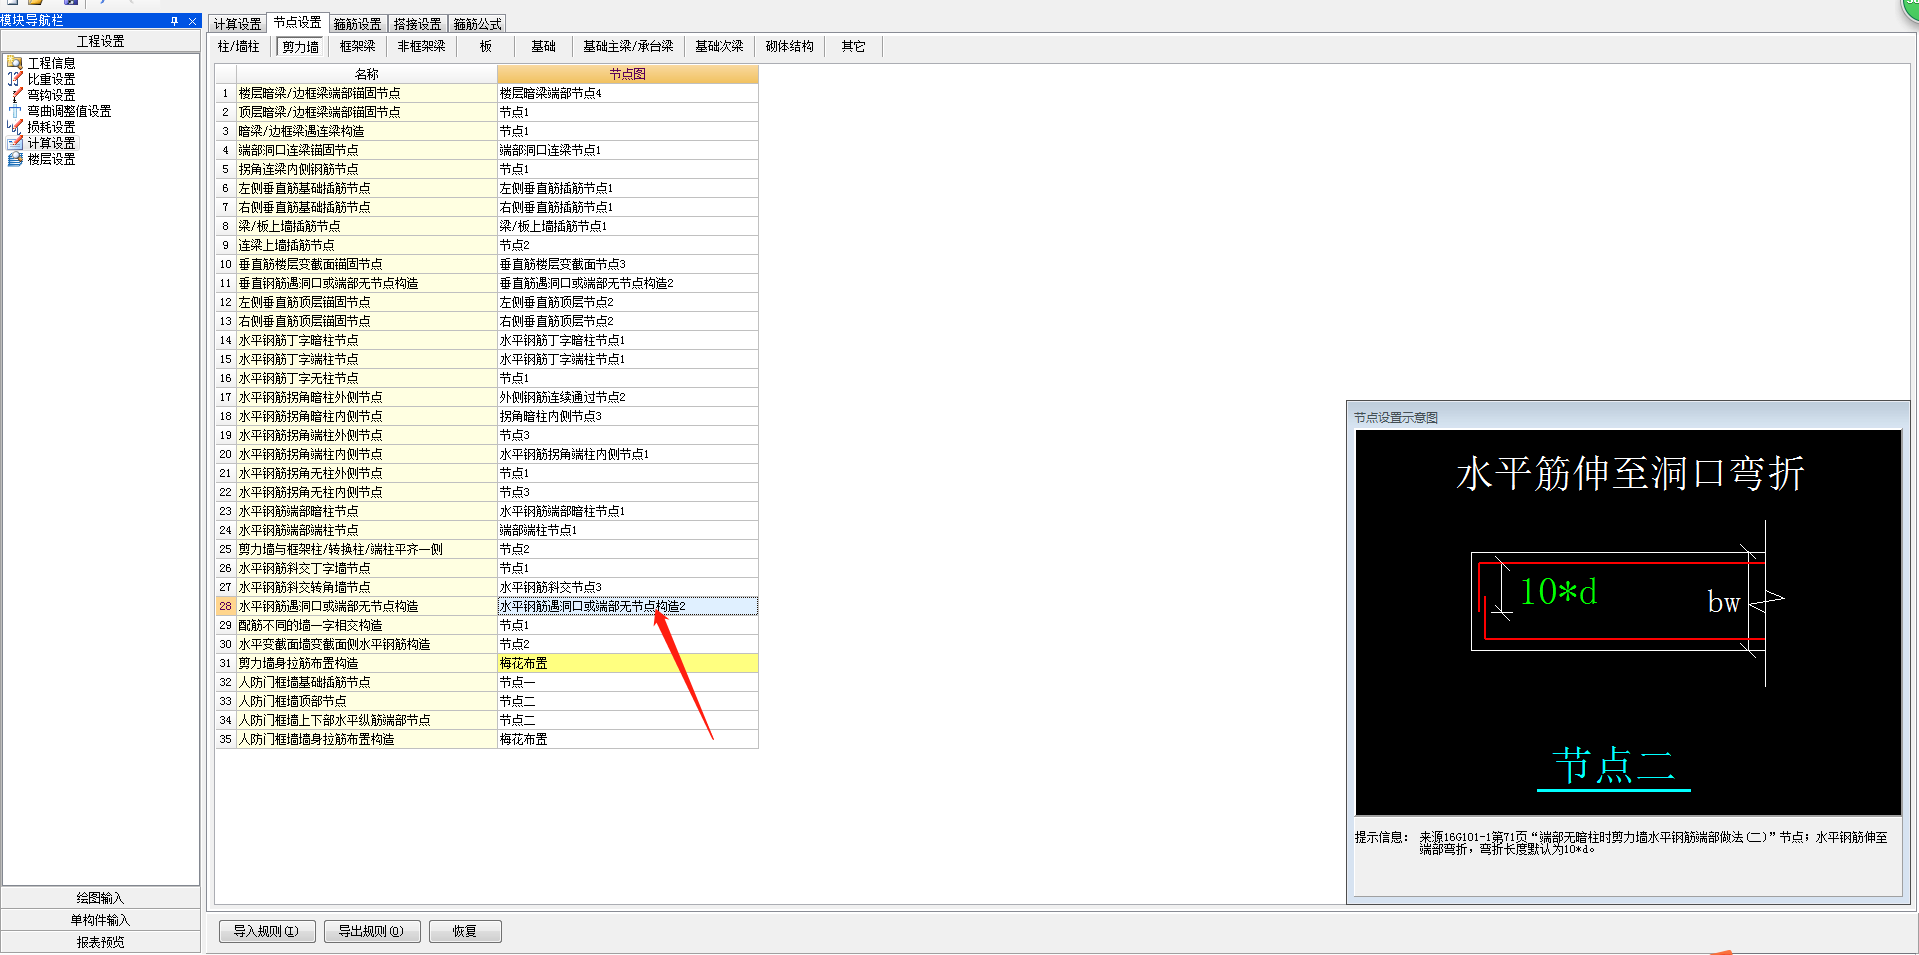Select row 人防门框墙基础插筋节点
Viewport: 1919px width, 955px height.
[x=366, y=682]
